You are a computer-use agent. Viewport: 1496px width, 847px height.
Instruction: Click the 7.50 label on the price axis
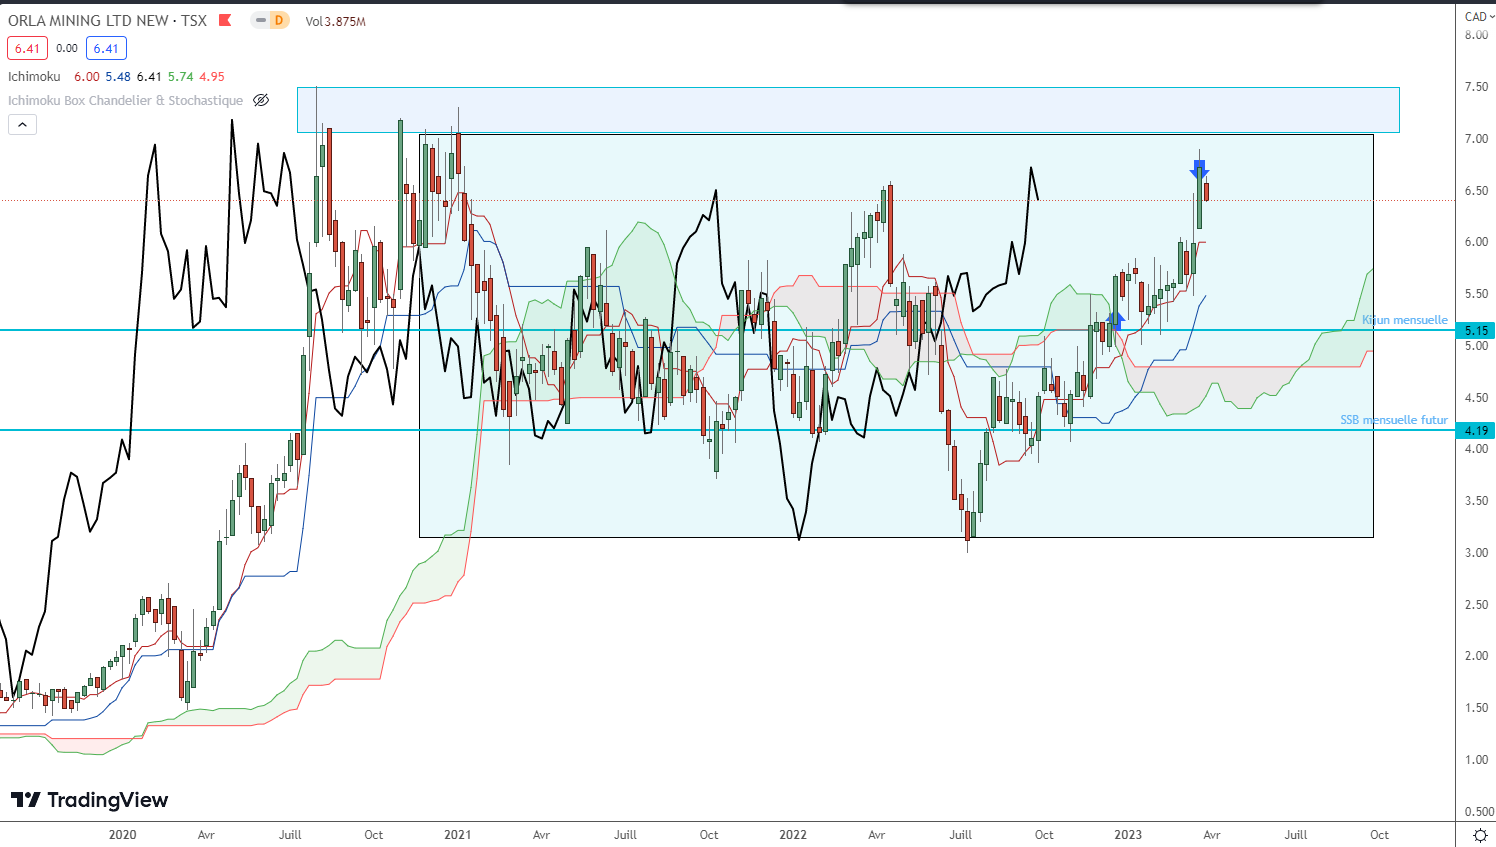pyautogui.click(x=1476, y=87)
